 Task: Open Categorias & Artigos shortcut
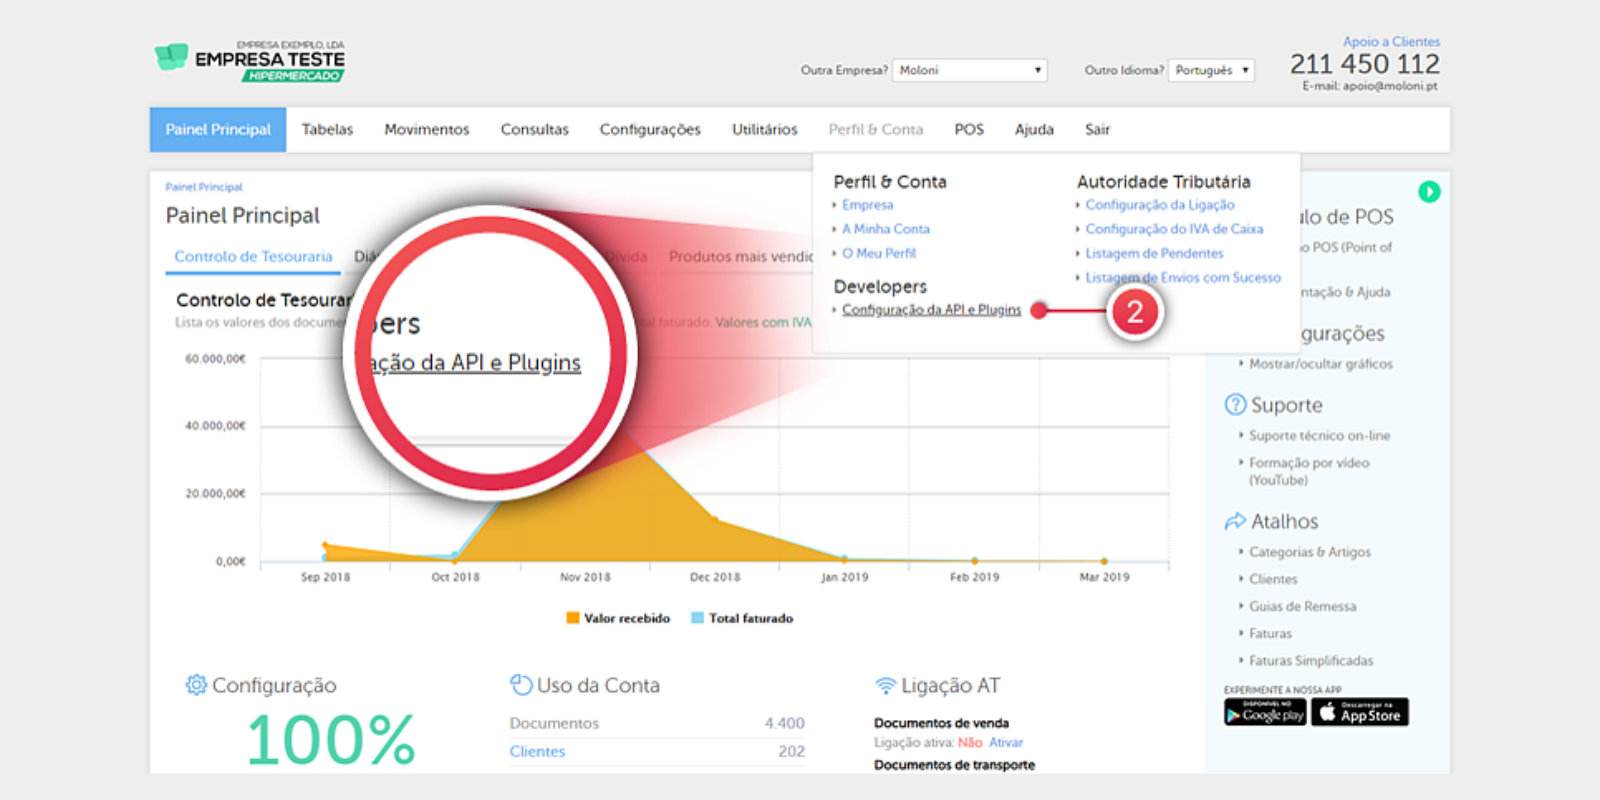(x=1310, y=552)
